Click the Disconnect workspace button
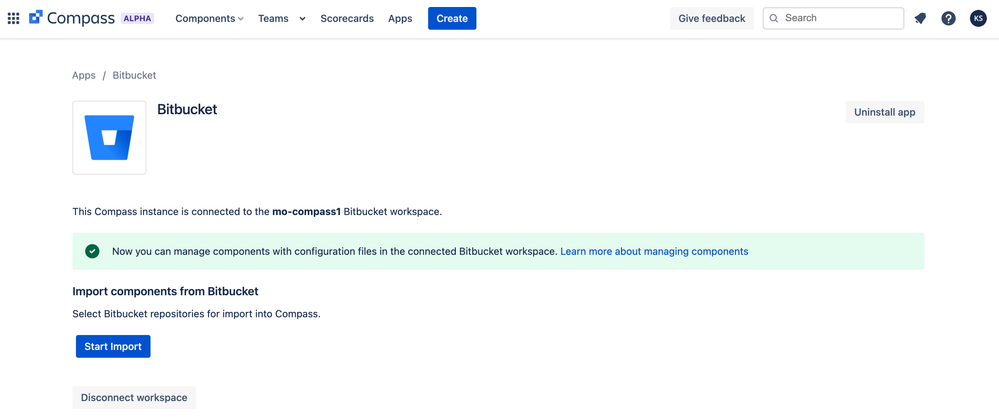This screenshot has height=418, width=999. (x=134, y=398)
